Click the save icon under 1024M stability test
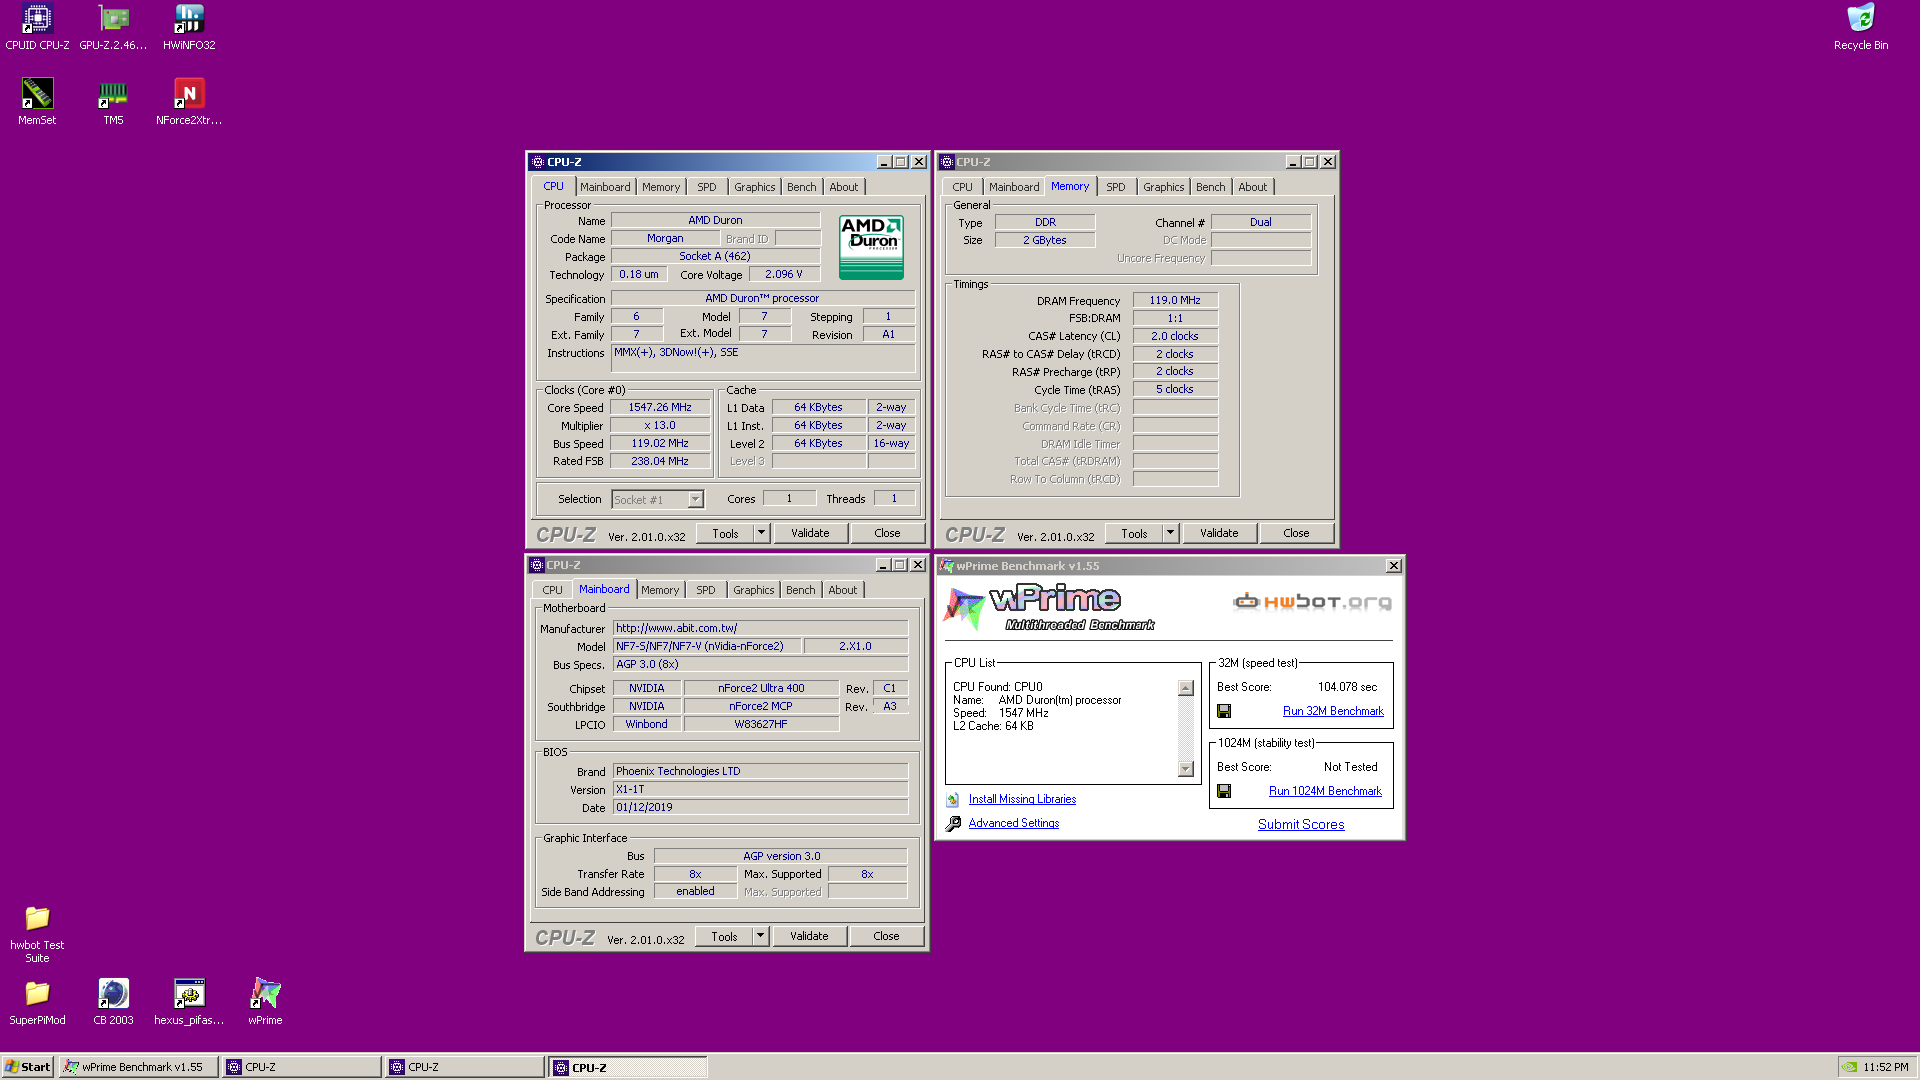Viewport: 1920px width, 1080px height. [x=1224, y=791]
